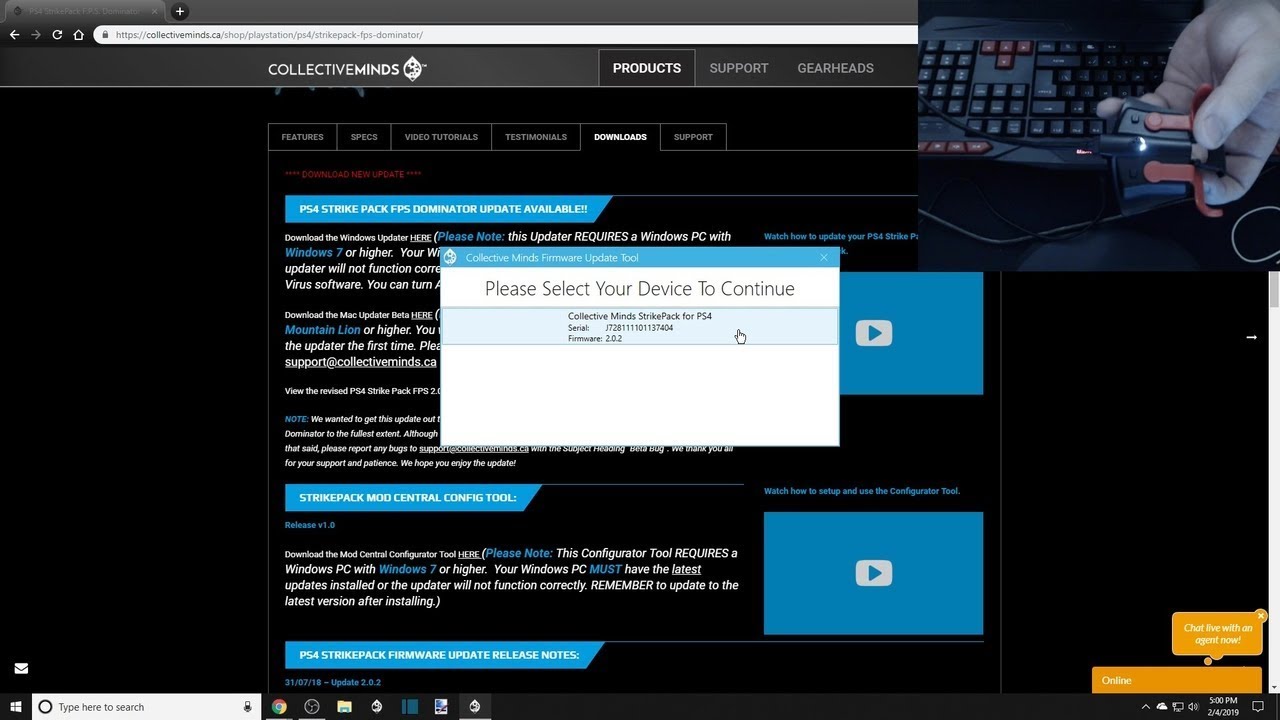Click the '31/07/18 – Update 2.0.2' text
Screen dimensions: 1280x720
(x=333, y=682)
